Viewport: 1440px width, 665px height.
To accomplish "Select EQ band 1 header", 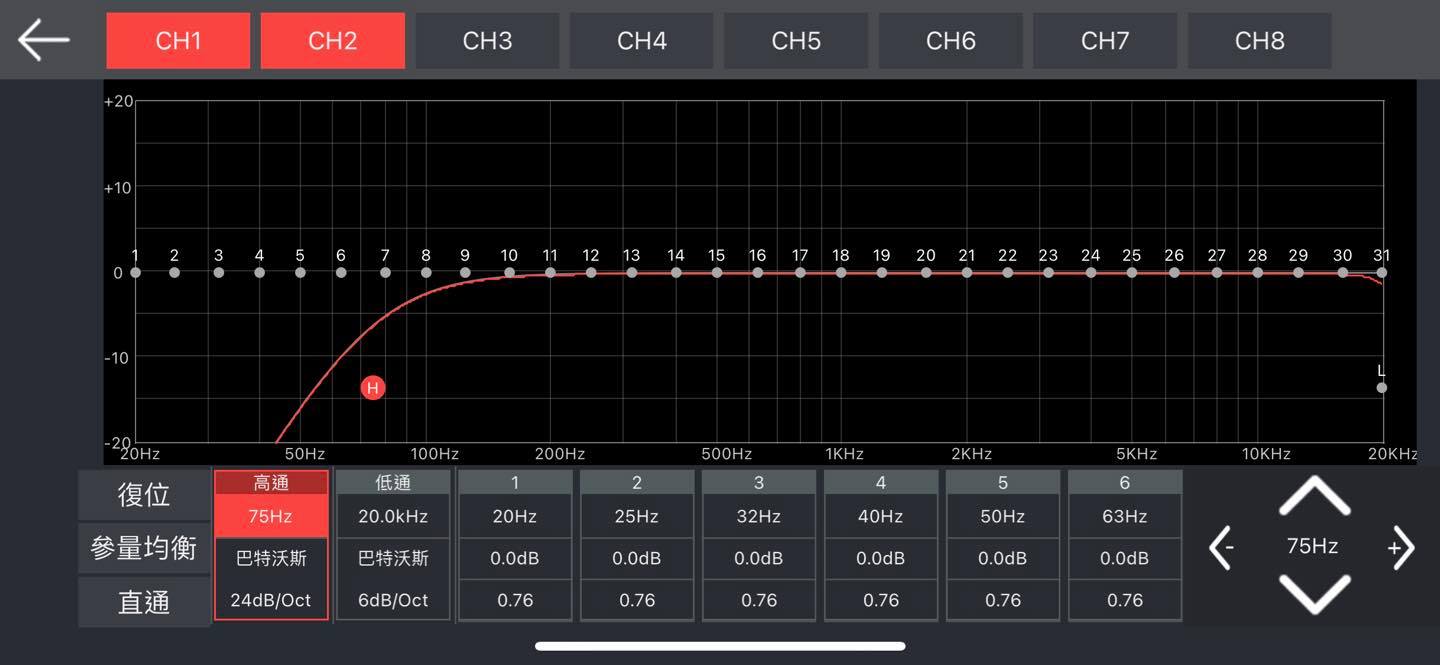I will [x=515, y=483].
